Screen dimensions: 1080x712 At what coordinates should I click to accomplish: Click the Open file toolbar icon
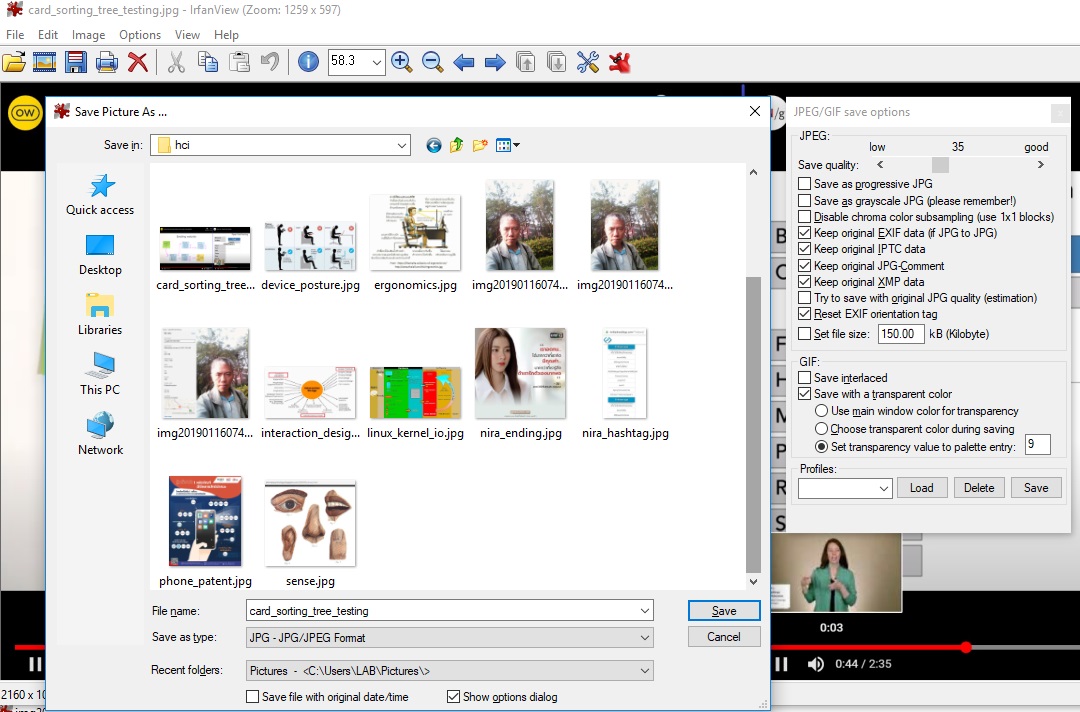pyautogui.click(x=14, y=62)
